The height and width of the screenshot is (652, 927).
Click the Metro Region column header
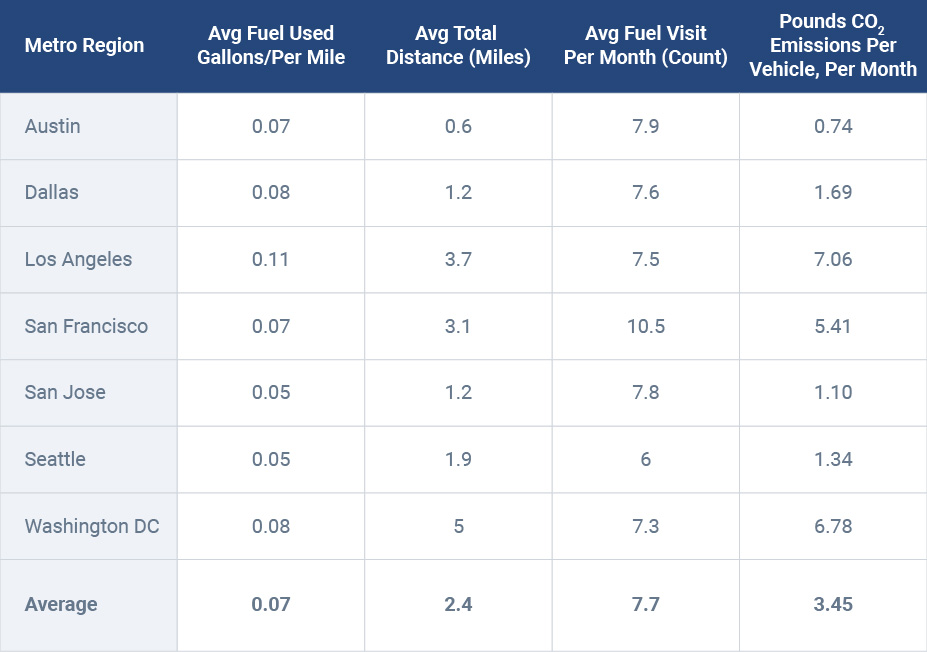click(x=84, y=46)
